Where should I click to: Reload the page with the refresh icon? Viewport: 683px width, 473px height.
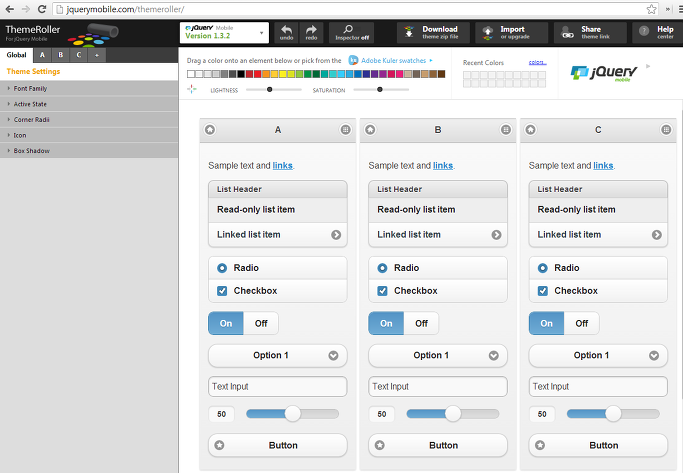(x=42, y=9)
